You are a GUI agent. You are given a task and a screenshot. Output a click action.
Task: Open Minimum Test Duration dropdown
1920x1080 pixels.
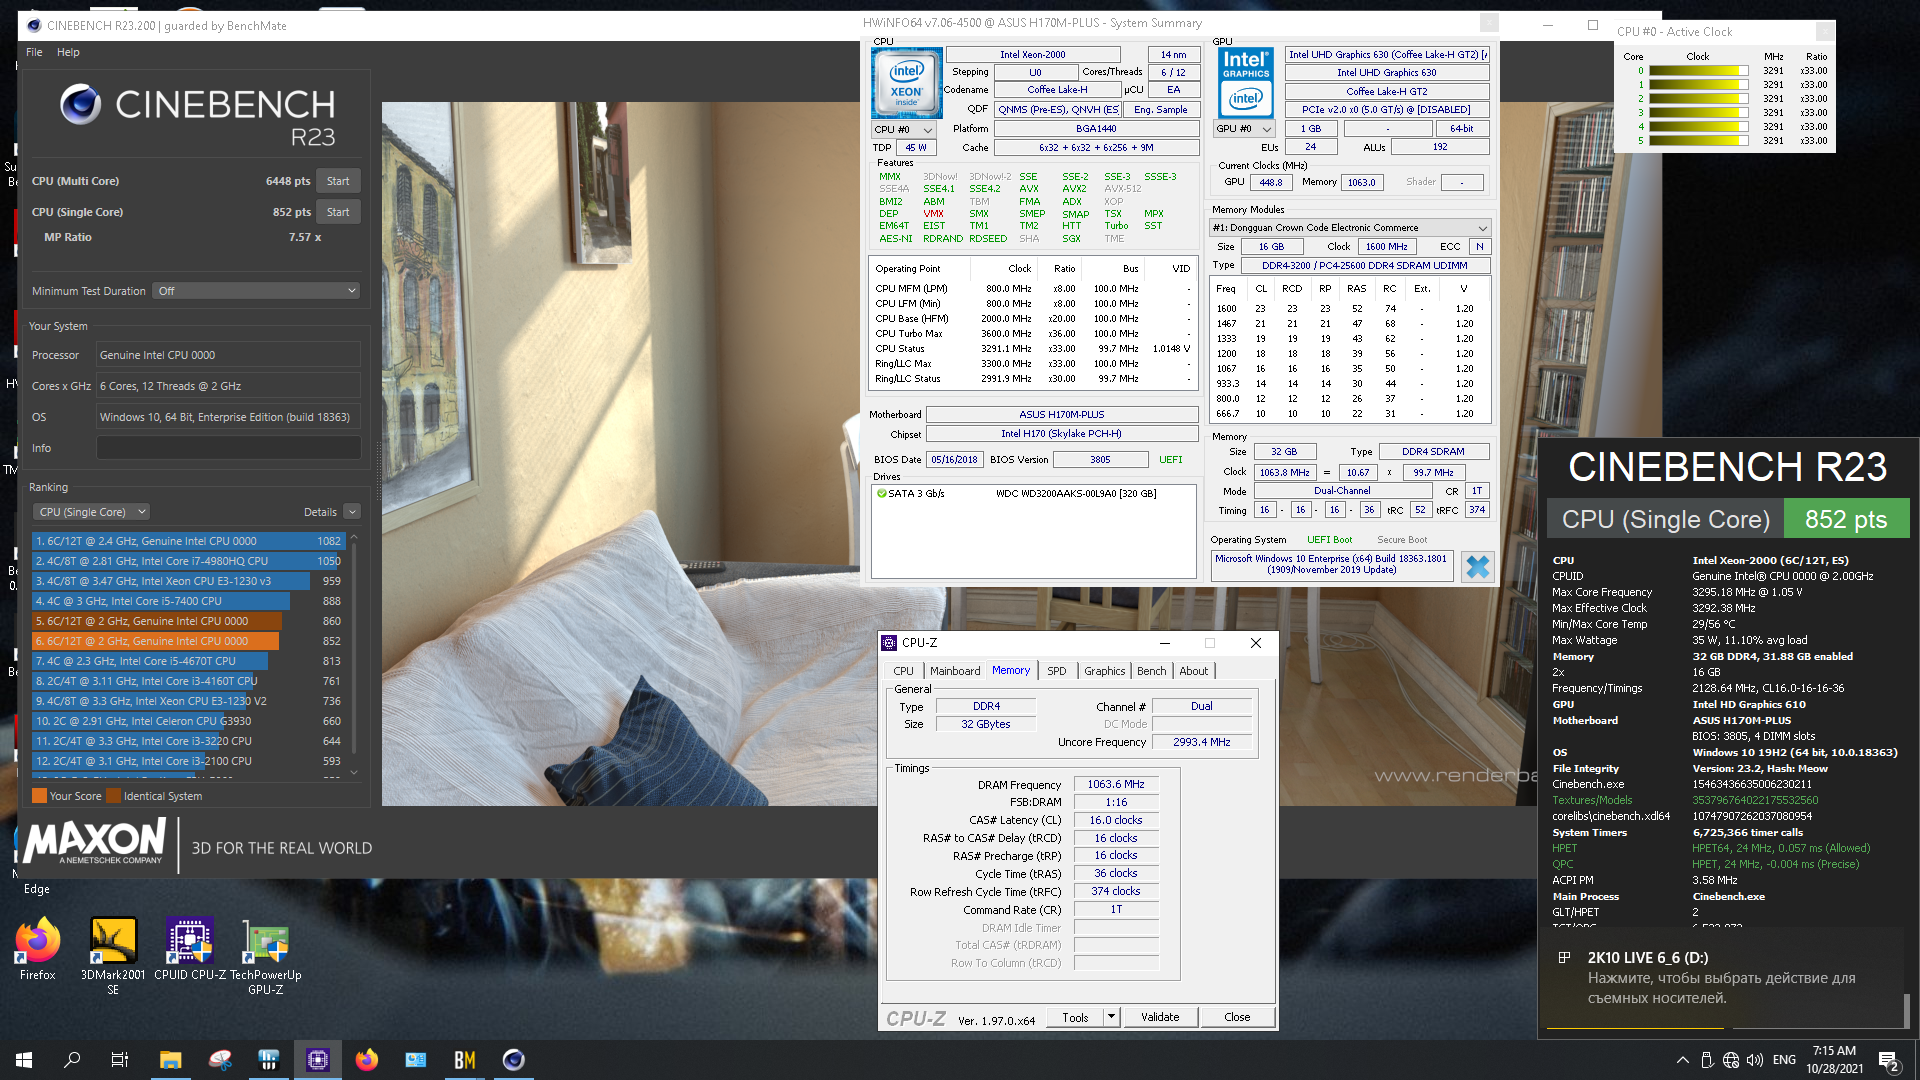point(256,291)
